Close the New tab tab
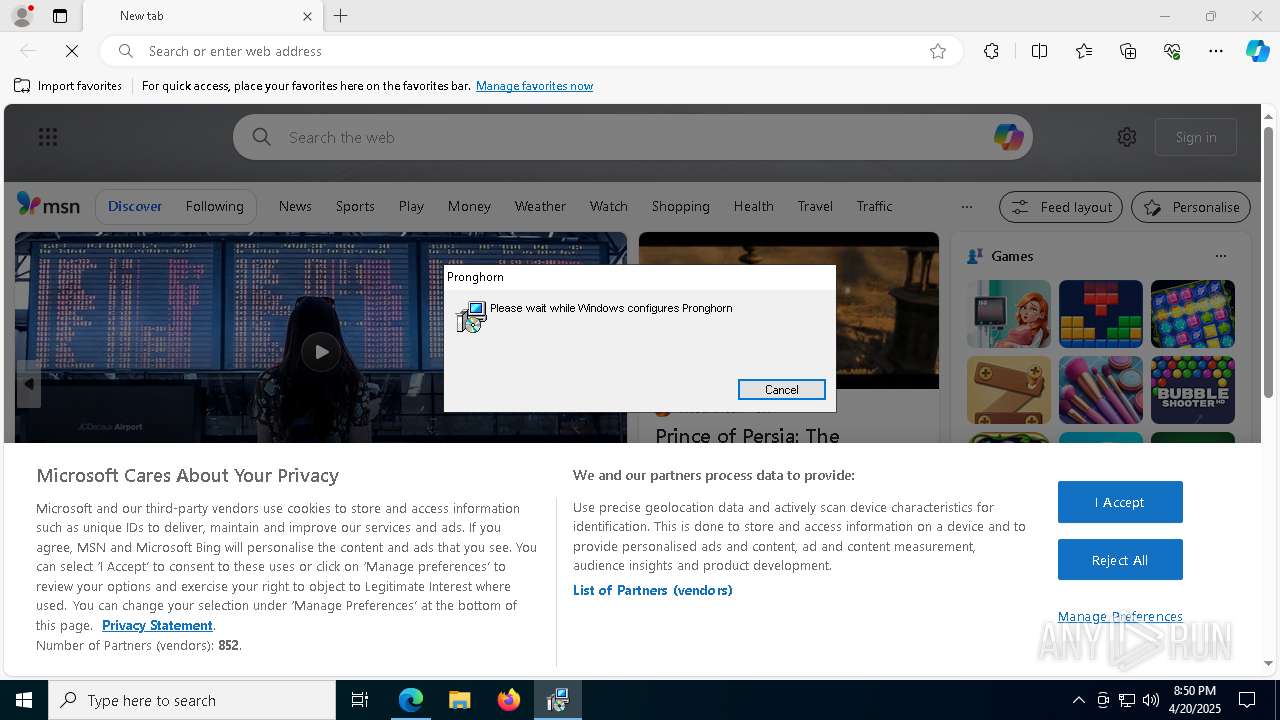This screenshot has height=720, width=1280. tap(307, 16)
